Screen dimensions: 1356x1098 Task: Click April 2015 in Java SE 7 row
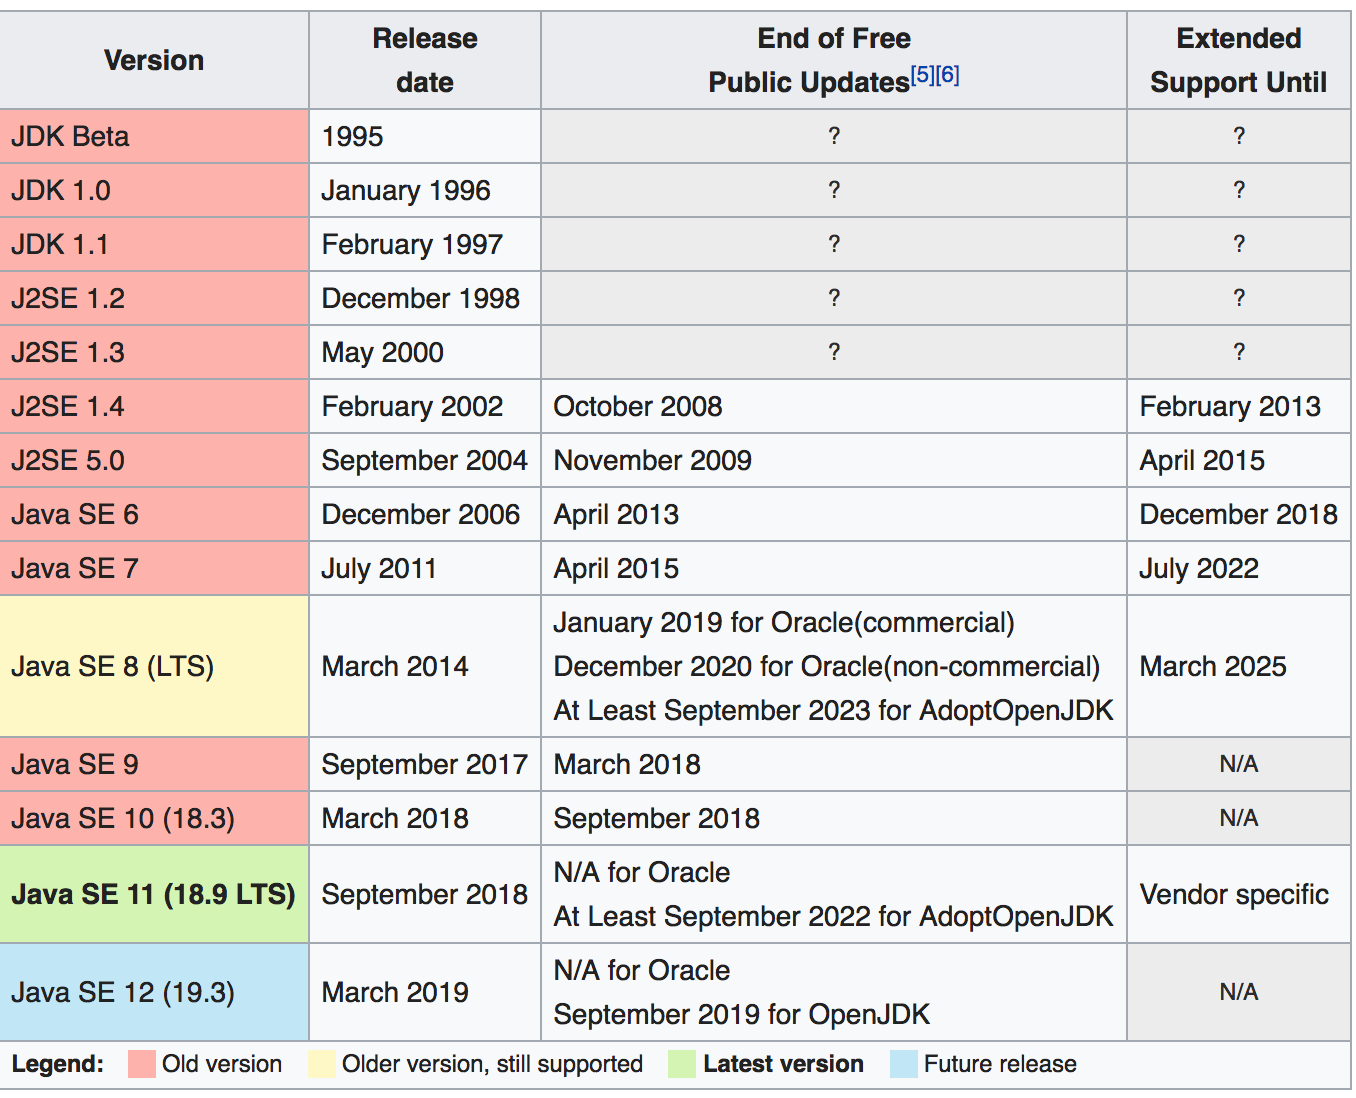click(616, 568)
